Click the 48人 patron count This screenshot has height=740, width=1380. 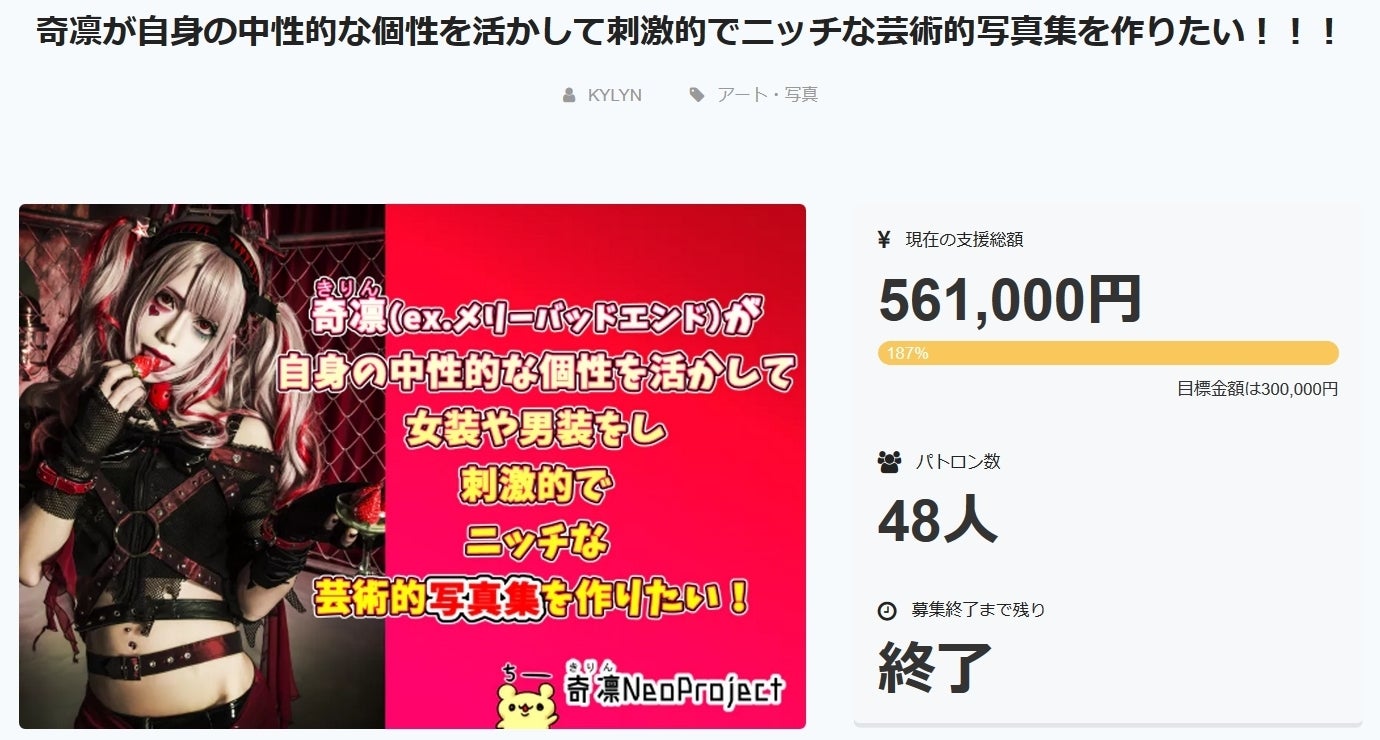click(x=937, y=520)
